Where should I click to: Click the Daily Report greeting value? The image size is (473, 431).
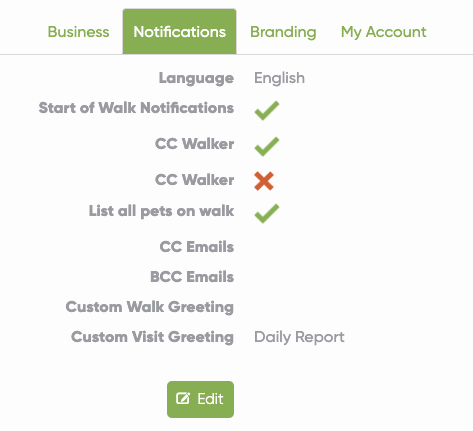299,337
